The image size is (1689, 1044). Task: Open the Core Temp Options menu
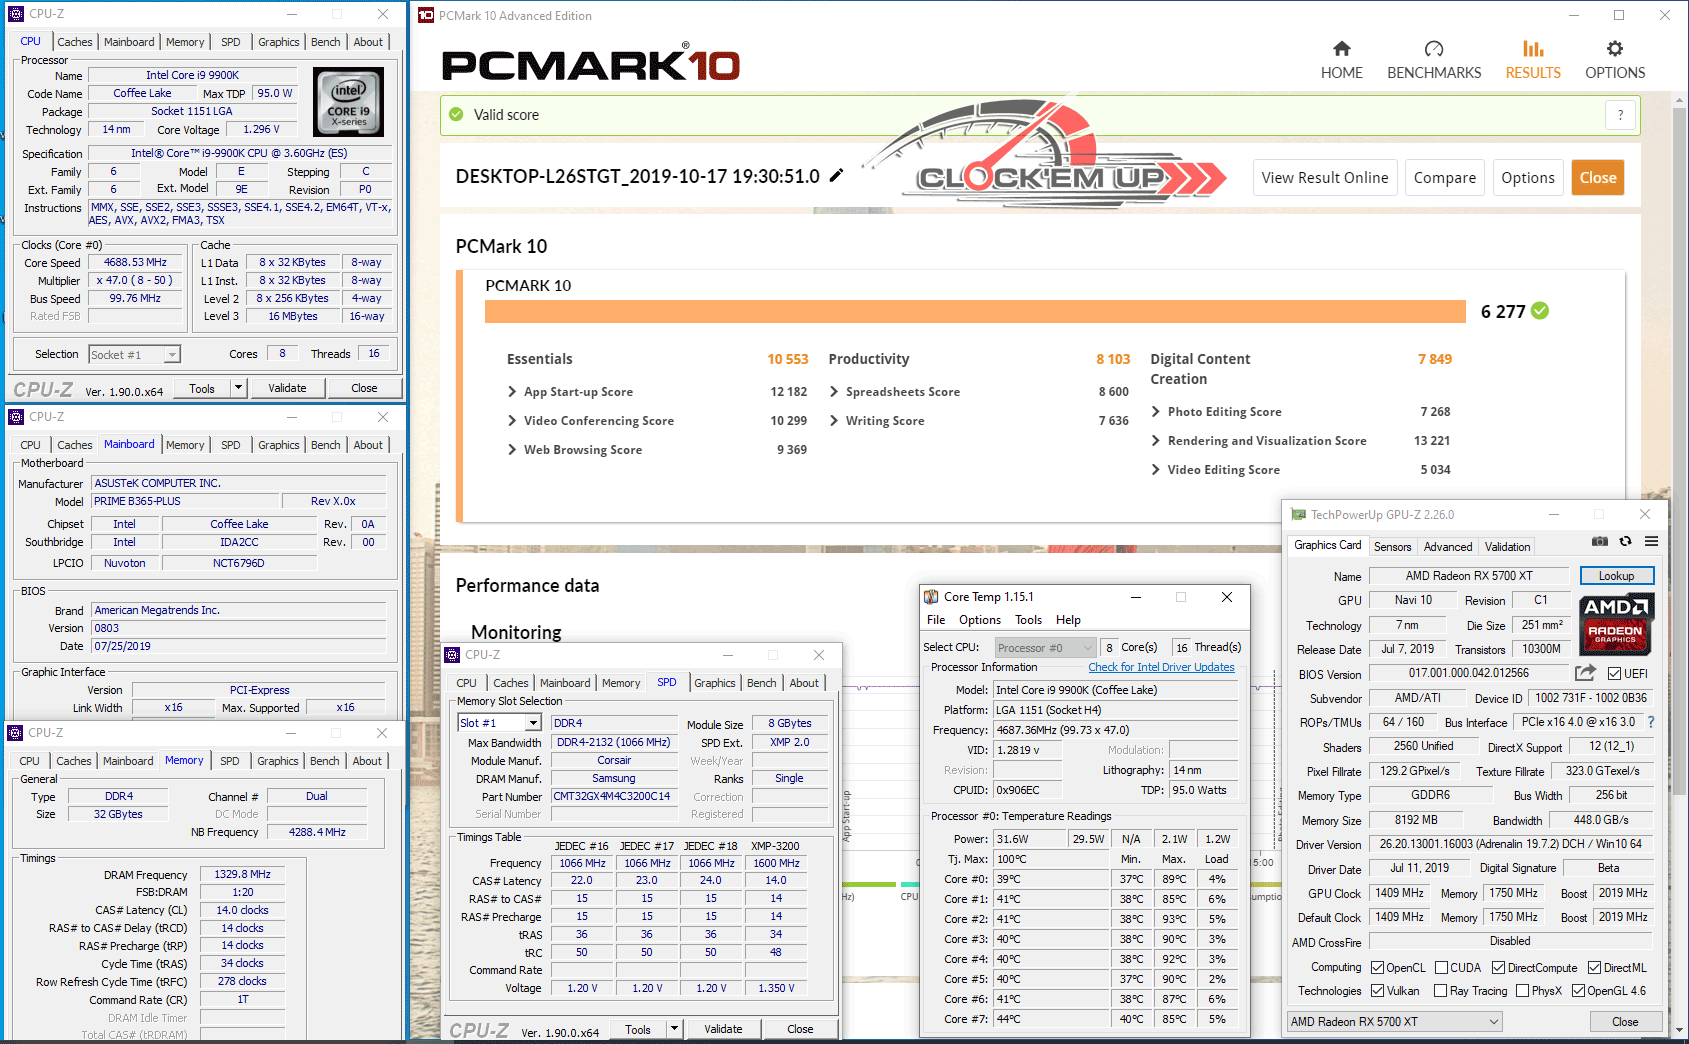click(x=979, y=620)
